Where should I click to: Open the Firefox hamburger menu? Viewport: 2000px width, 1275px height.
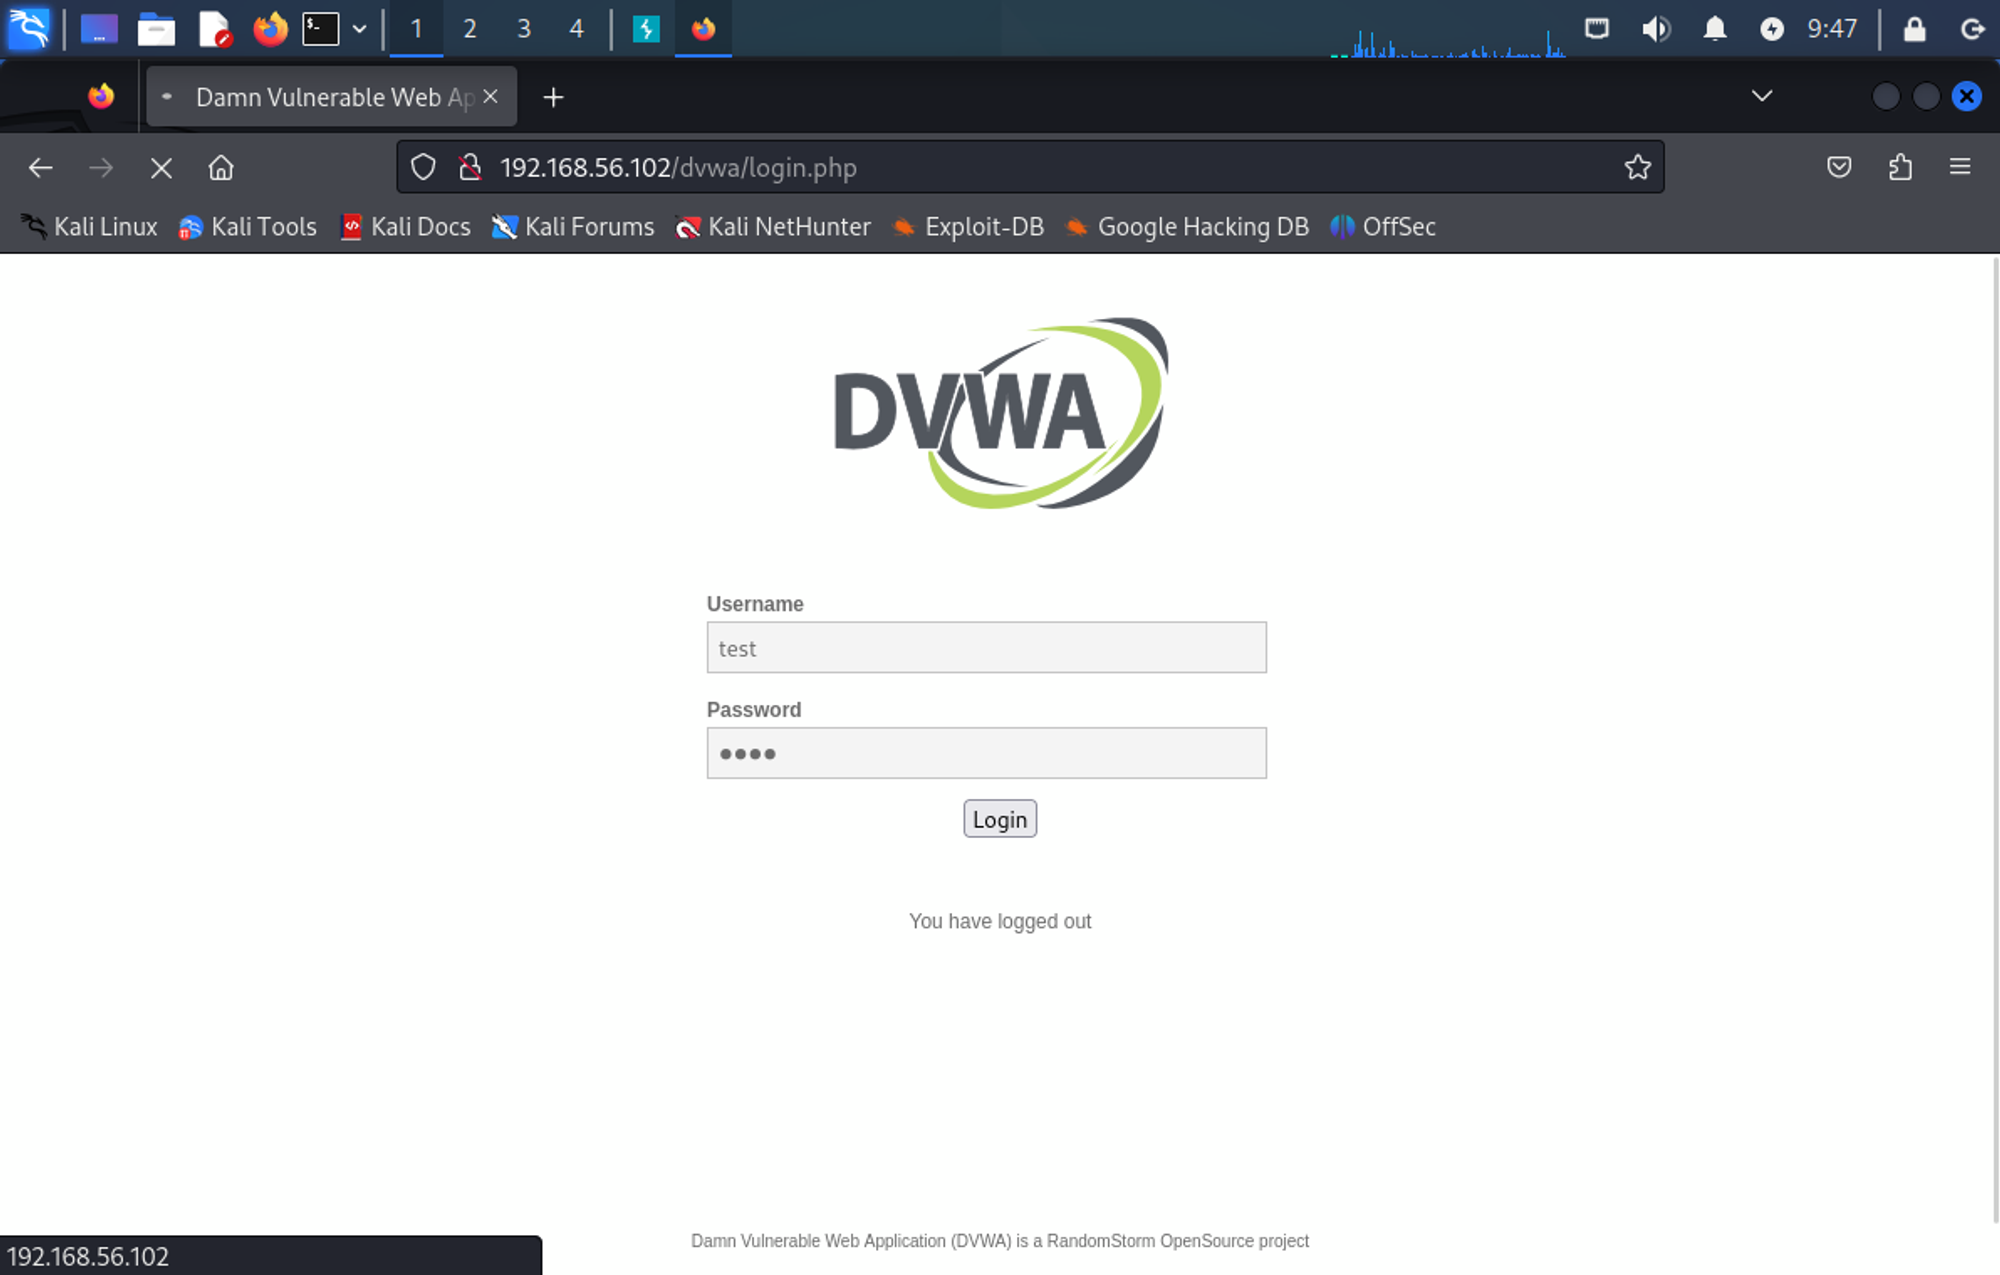1960,167
